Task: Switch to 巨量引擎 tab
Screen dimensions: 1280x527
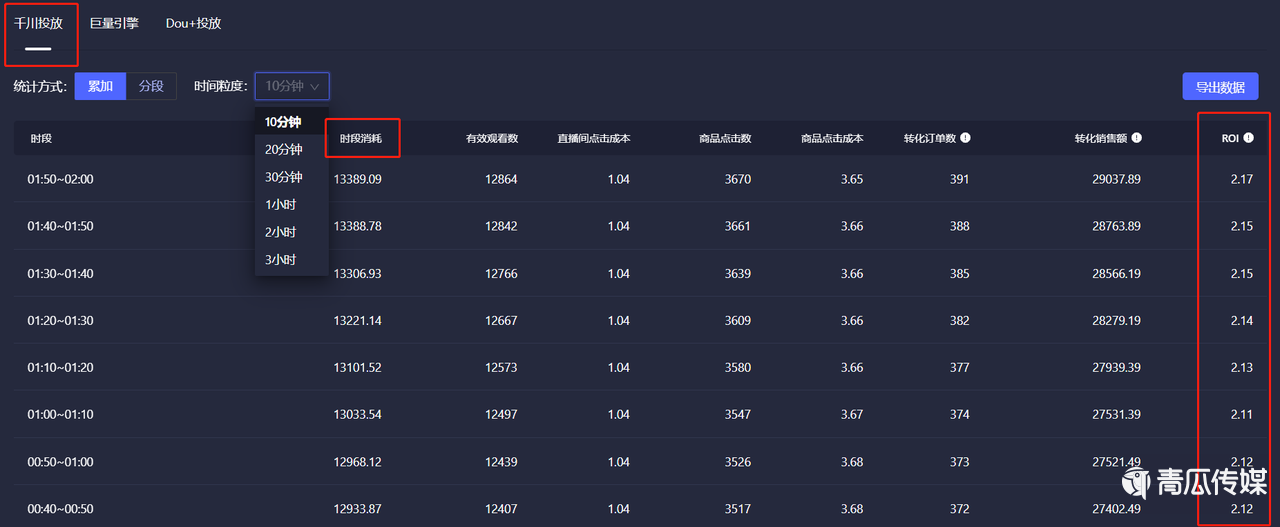Action: click(x=114, y=23)
